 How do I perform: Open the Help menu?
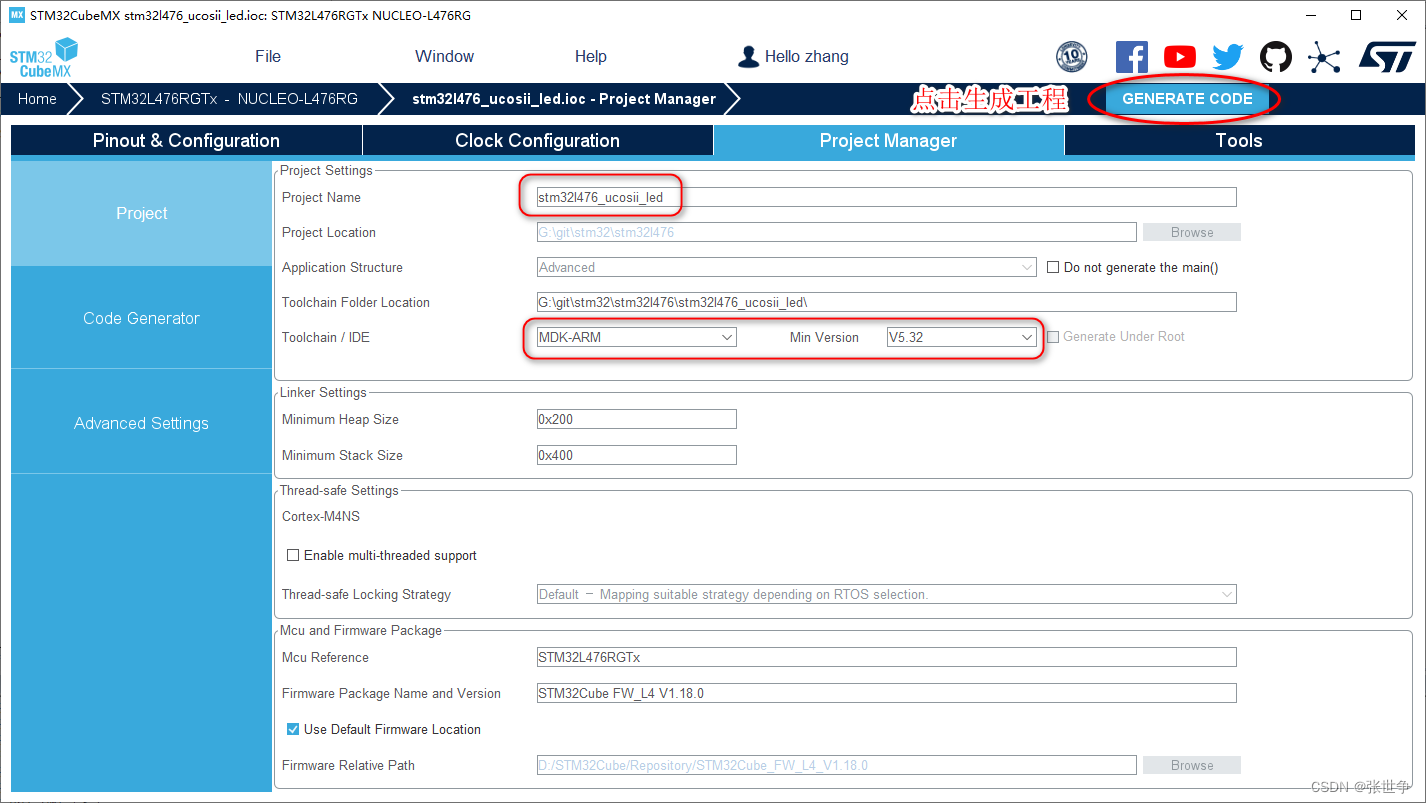(x=591, y=56)
